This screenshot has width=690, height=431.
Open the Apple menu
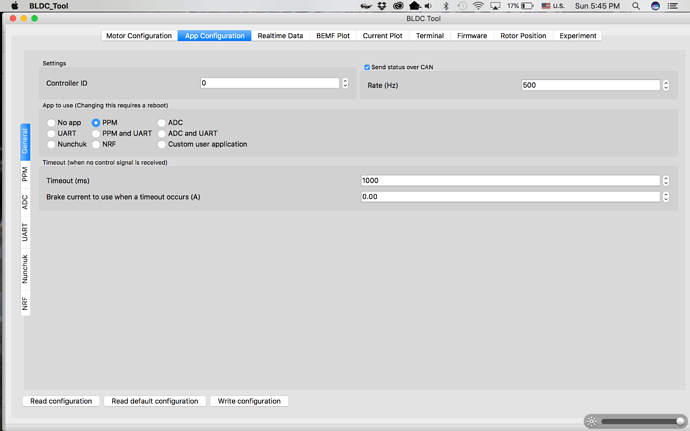point(14,6)
